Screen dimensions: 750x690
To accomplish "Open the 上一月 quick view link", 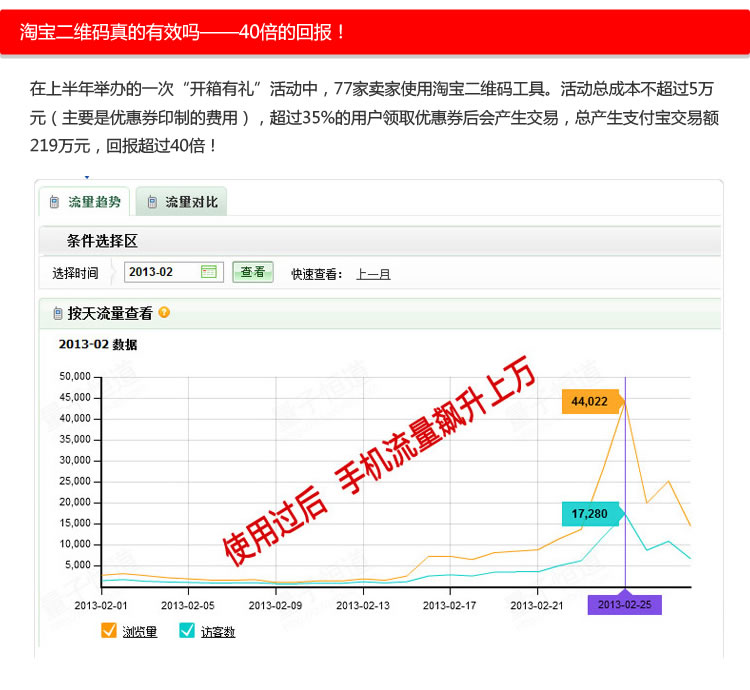I will 373,274.
